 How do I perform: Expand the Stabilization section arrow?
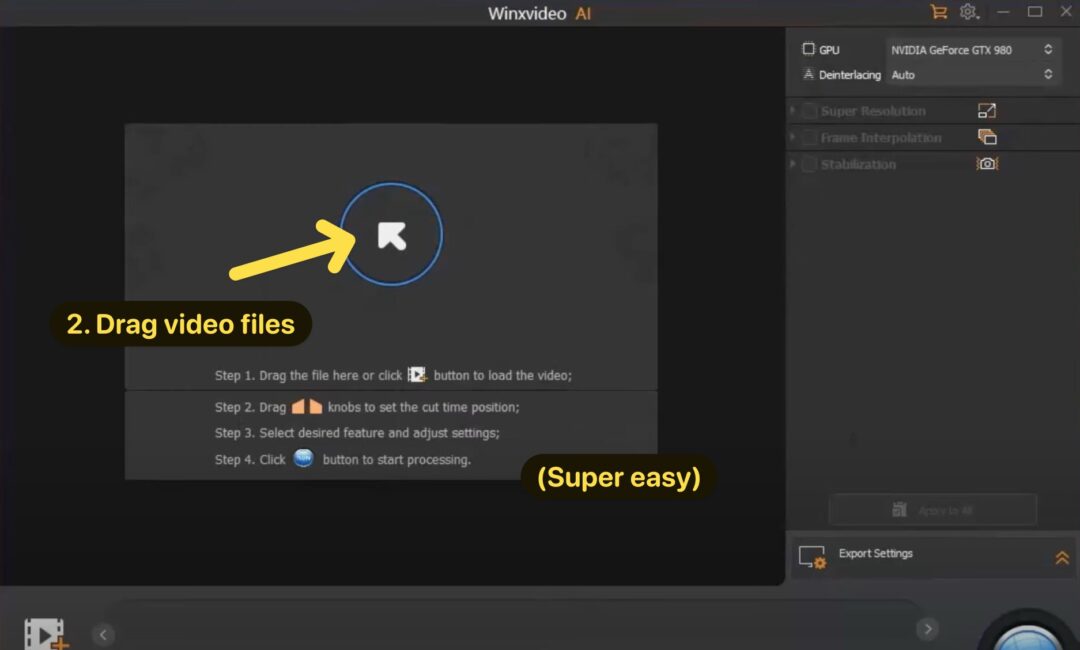tap(793, 164)
